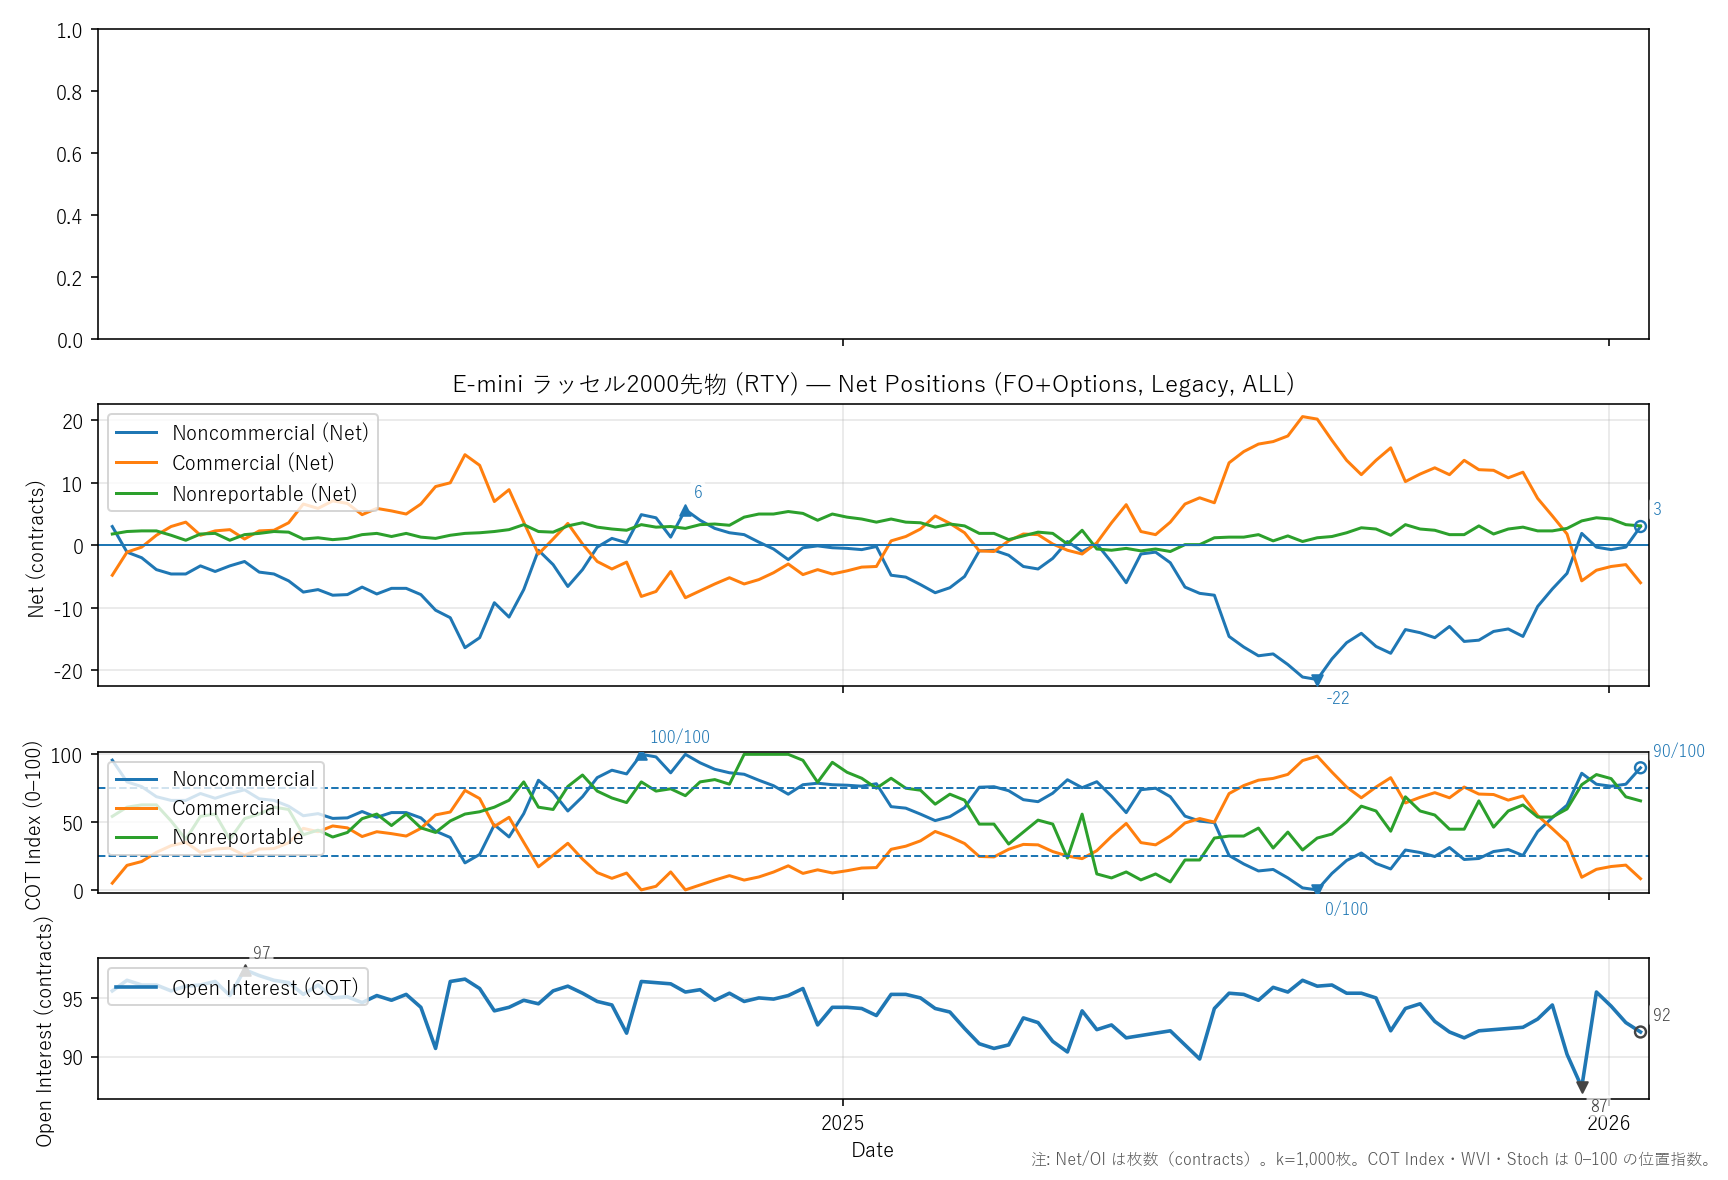Screen dimensions: 1728x1180
Task: Click the latest COT Index circle marker at 90/100
Action: (x=1640, y=768)
